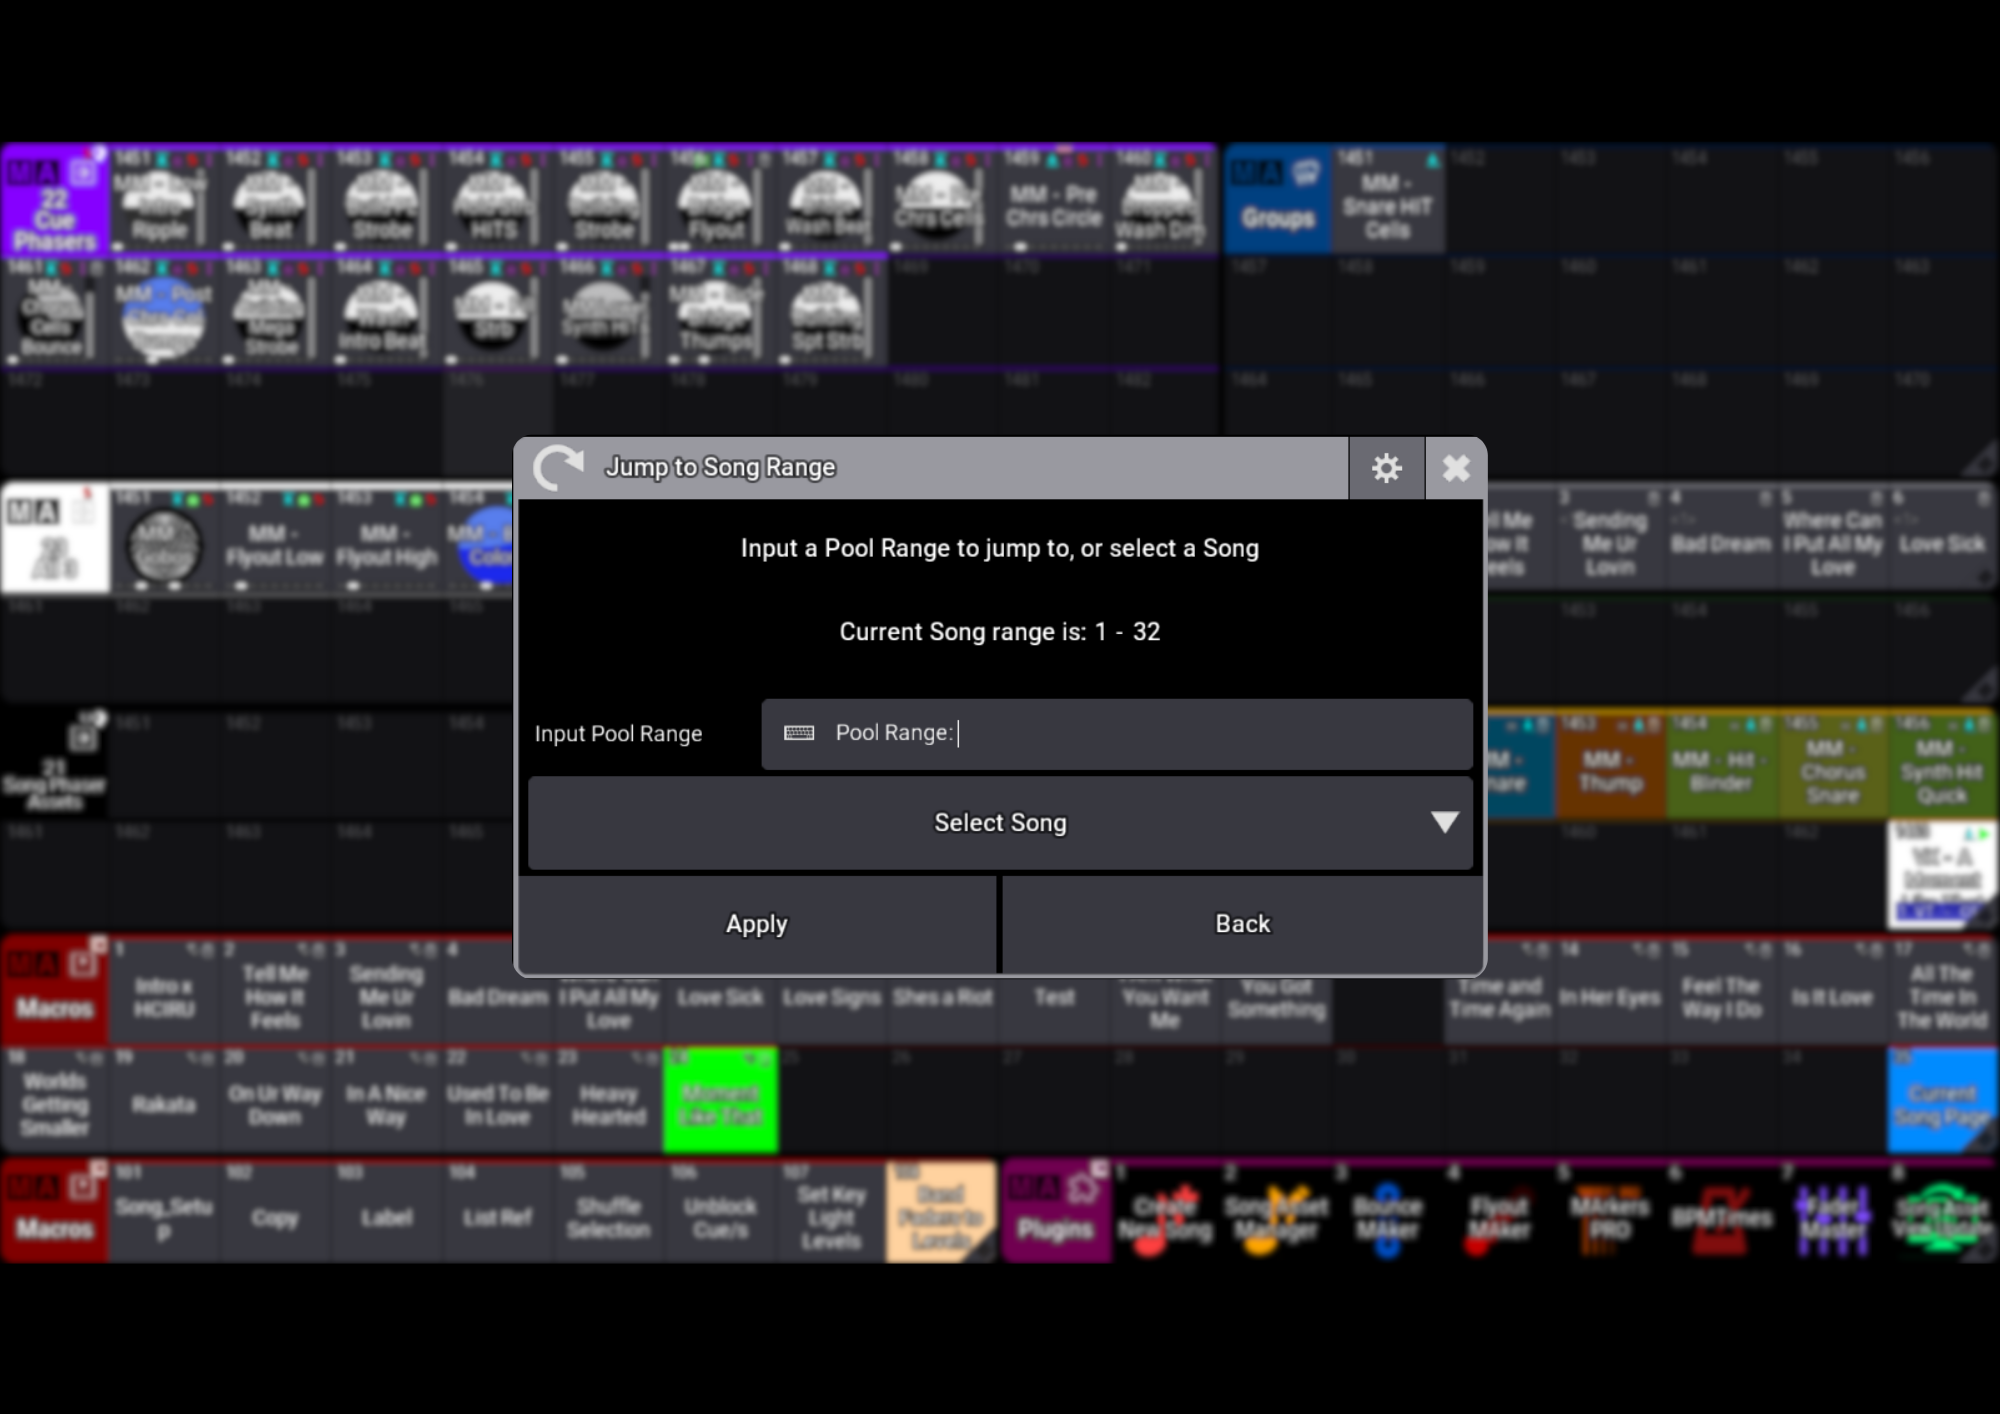Click the Back button
Screen dimensions: 2000x1414
[1242, 924]
